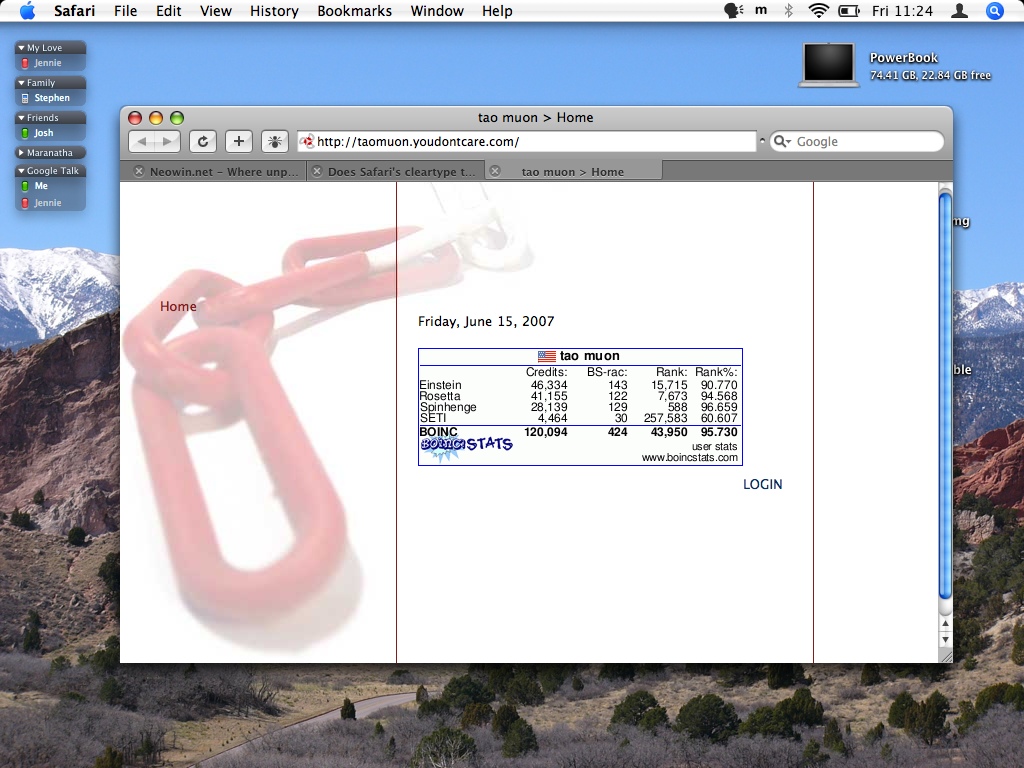This screenshot has height=768, width=1024.
Task: Click the URL address field
Action: click(526, 142)
